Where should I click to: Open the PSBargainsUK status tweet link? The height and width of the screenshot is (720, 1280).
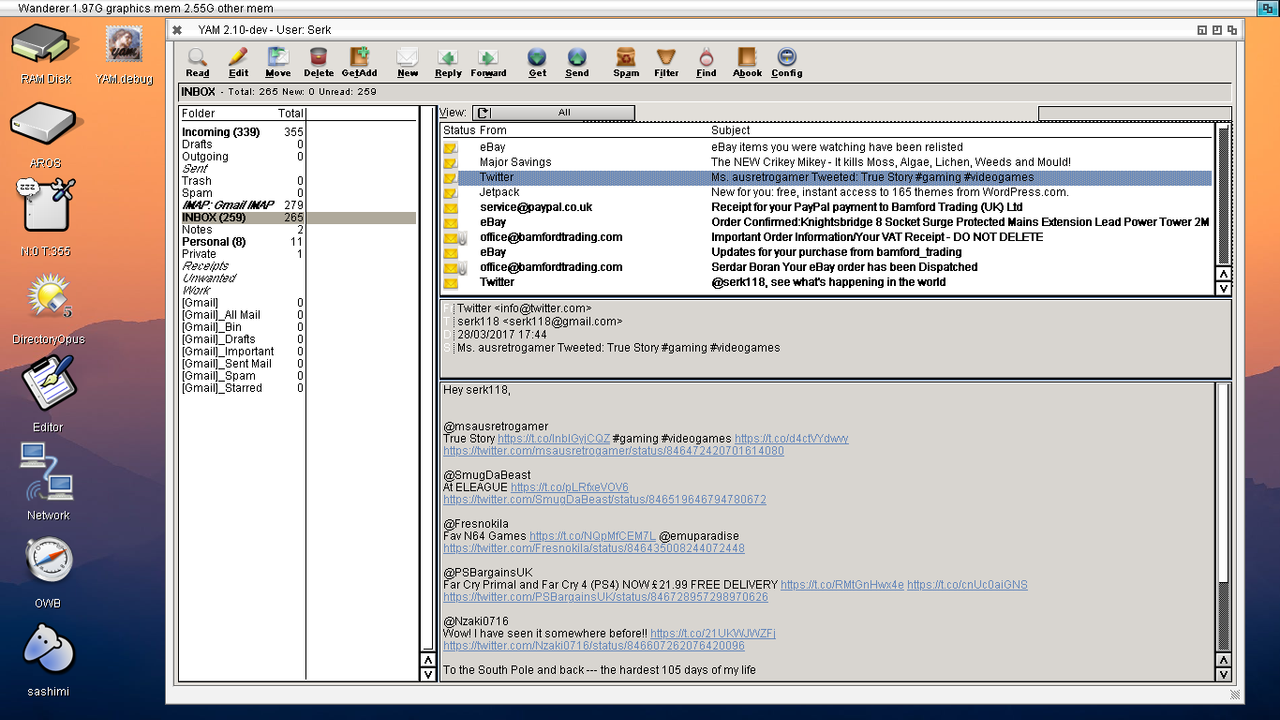point(606,597)
